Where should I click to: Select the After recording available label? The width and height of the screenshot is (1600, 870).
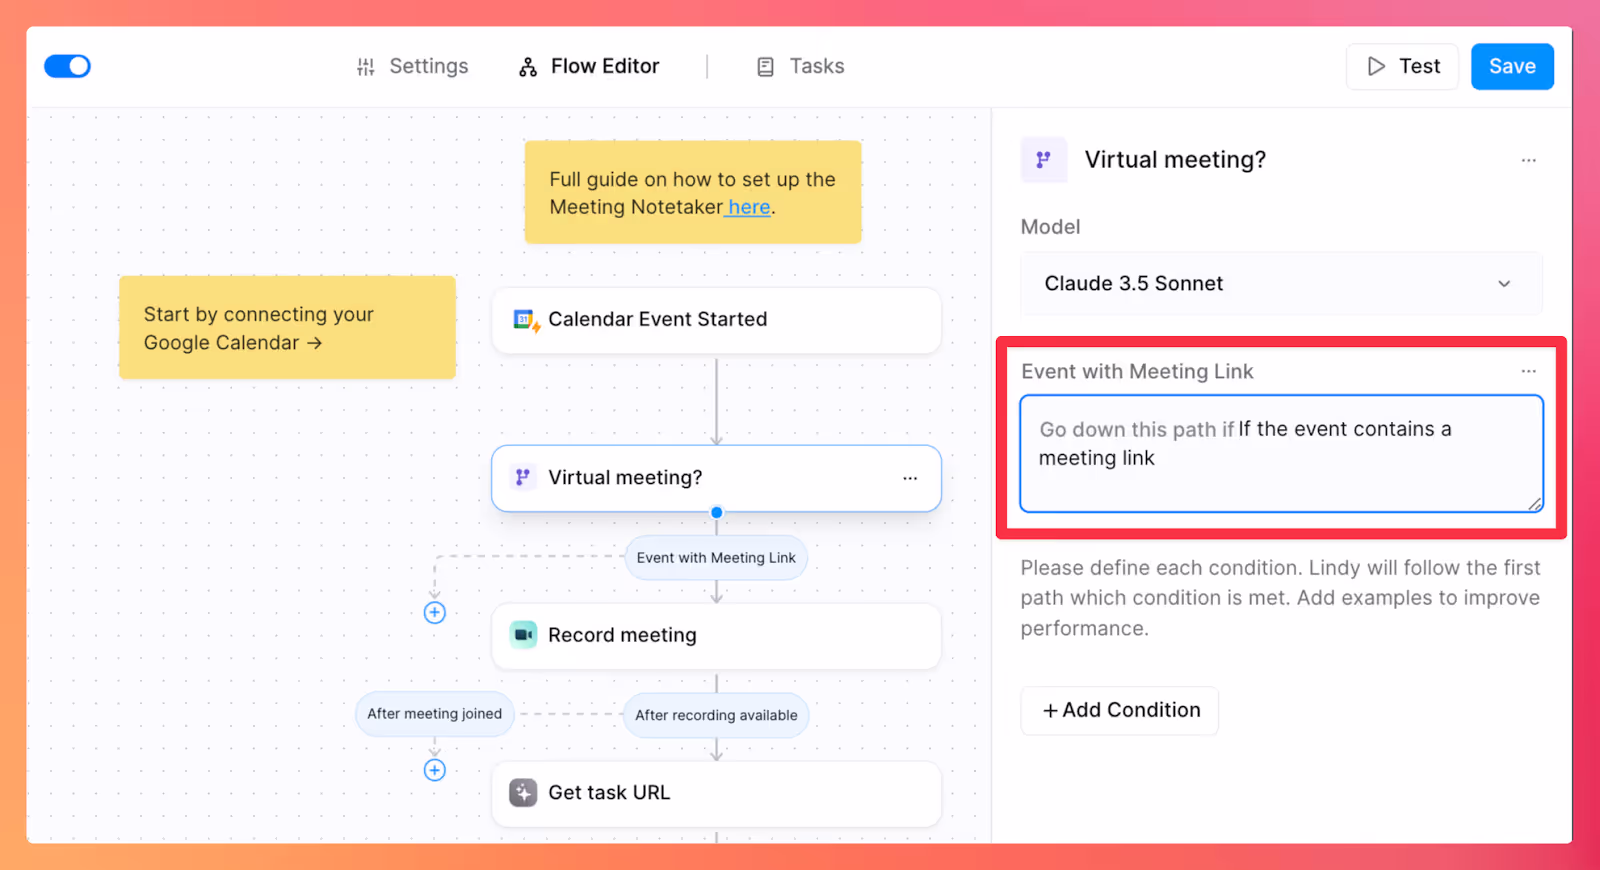pyautogui.click(x=716, y=715)
